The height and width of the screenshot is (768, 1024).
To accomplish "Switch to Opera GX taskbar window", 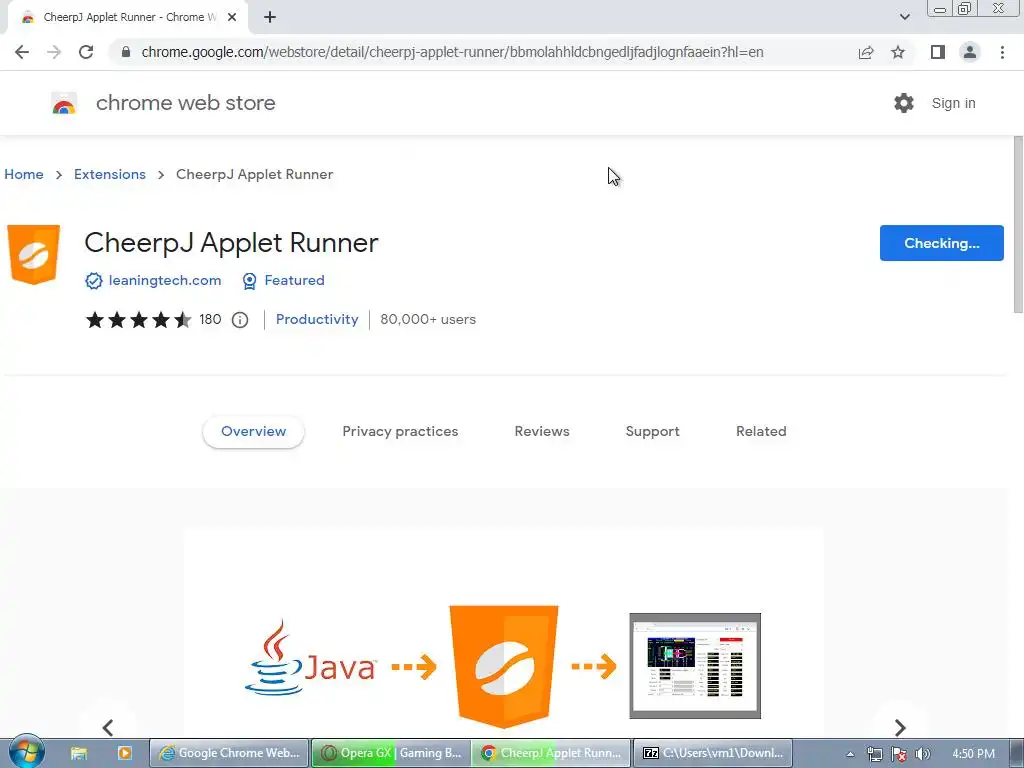I will (391, 753).
